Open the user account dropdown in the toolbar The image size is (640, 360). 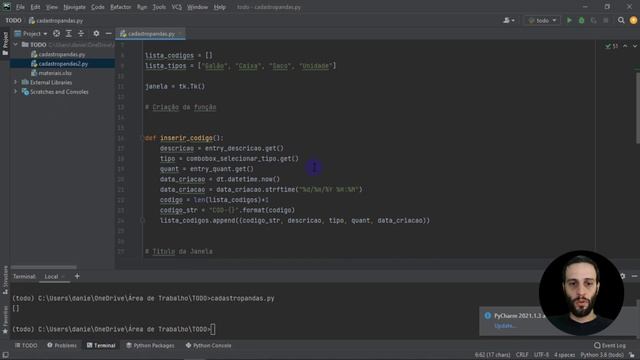click(x=509, y=20)
